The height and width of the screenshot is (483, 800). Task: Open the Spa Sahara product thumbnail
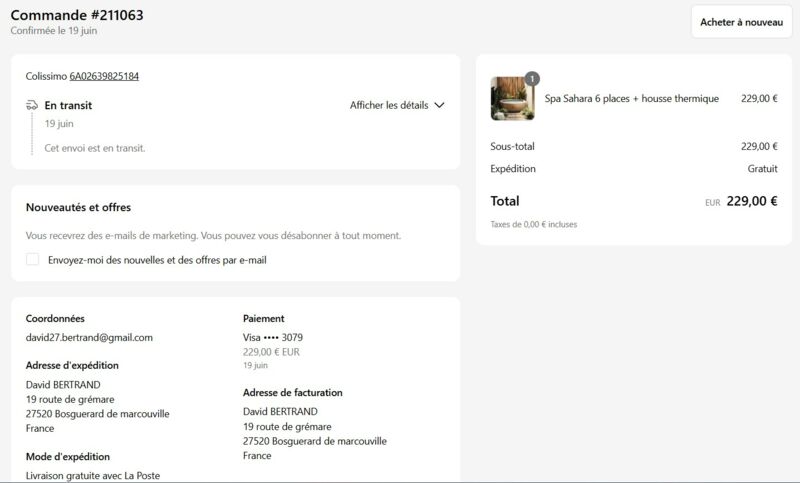pyautogui.click(x=512, y=98)
